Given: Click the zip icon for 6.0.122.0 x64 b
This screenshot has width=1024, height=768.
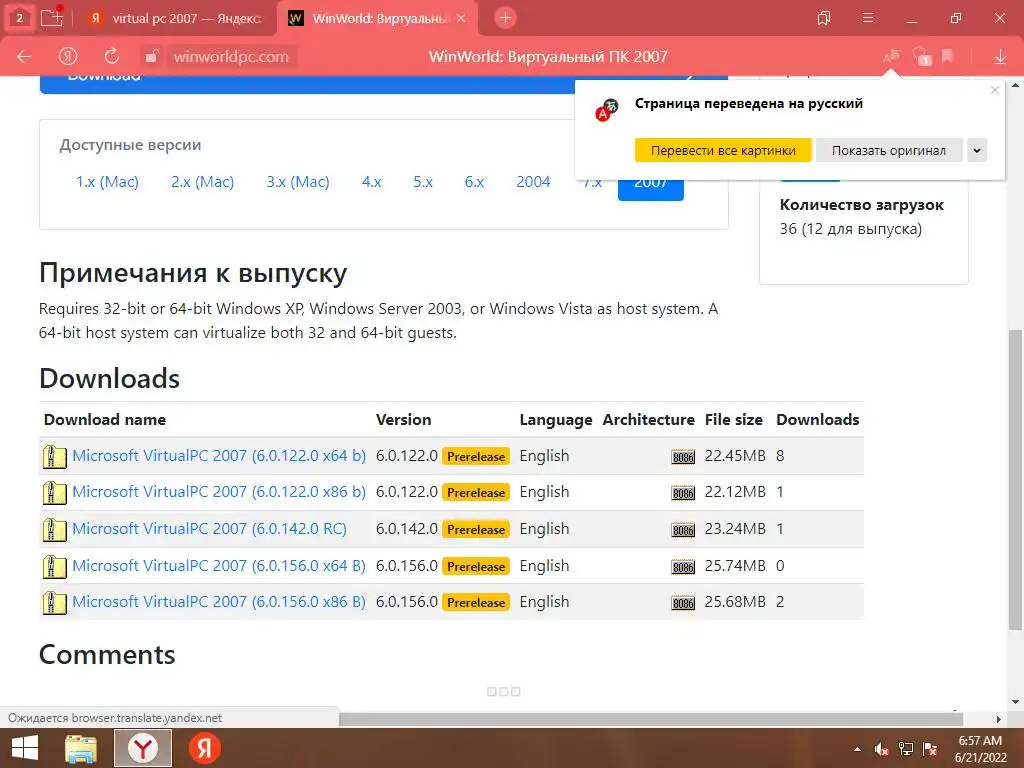Looking at the screenshot, I should pyautogui.click(x=54, y=456).
